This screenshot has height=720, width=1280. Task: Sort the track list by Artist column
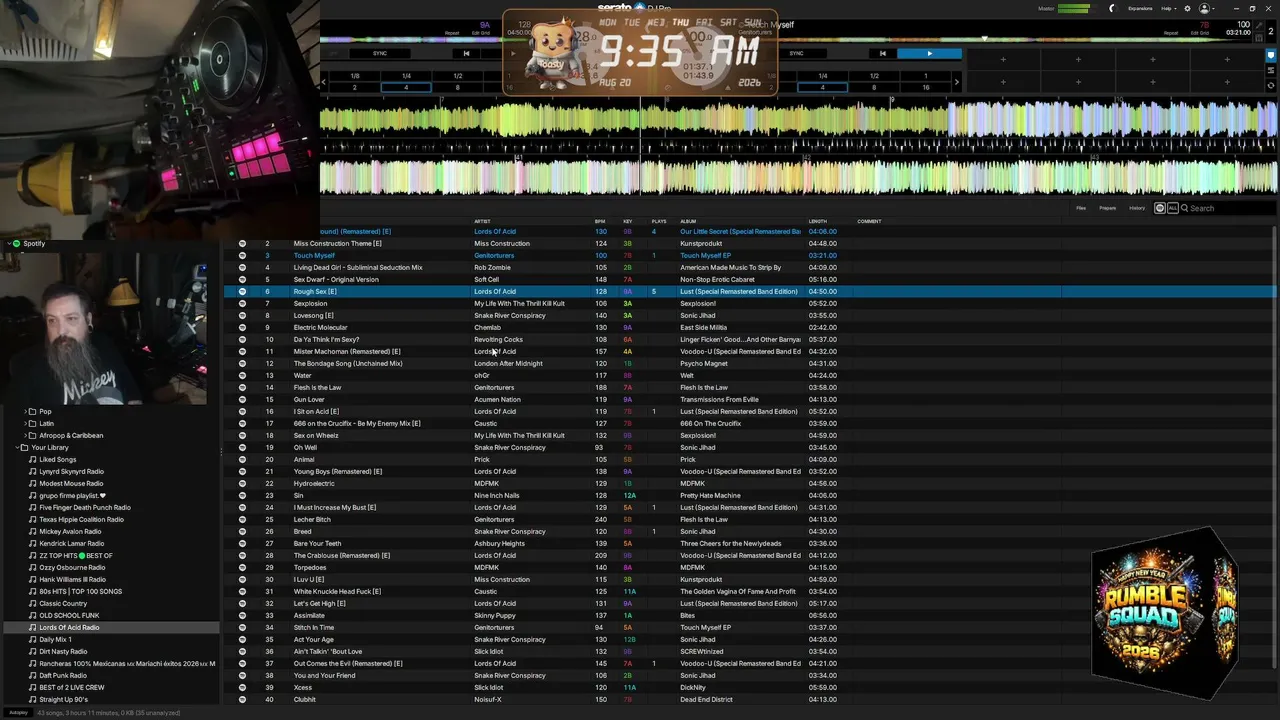point(482,221)
